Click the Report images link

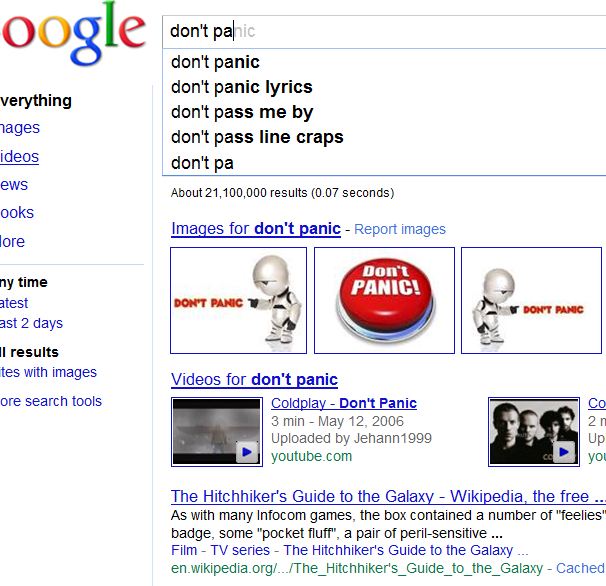[x=400, y=229]
